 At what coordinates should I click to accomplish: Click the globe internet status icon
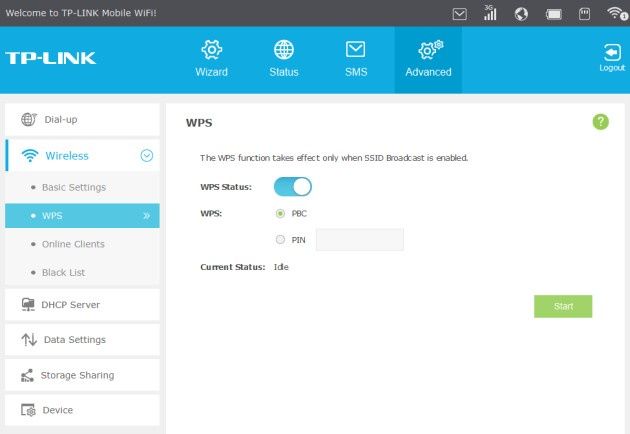(521, 14)
